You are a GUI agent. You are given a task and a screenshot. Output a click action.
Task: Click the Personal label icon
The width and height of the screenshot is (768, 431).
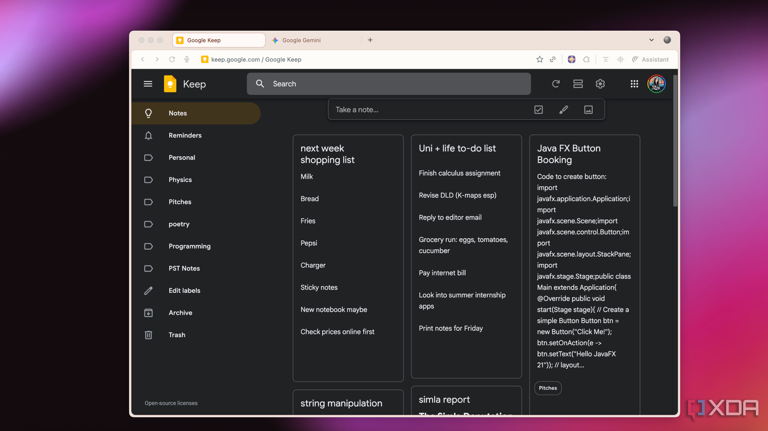tap(148, 158)
